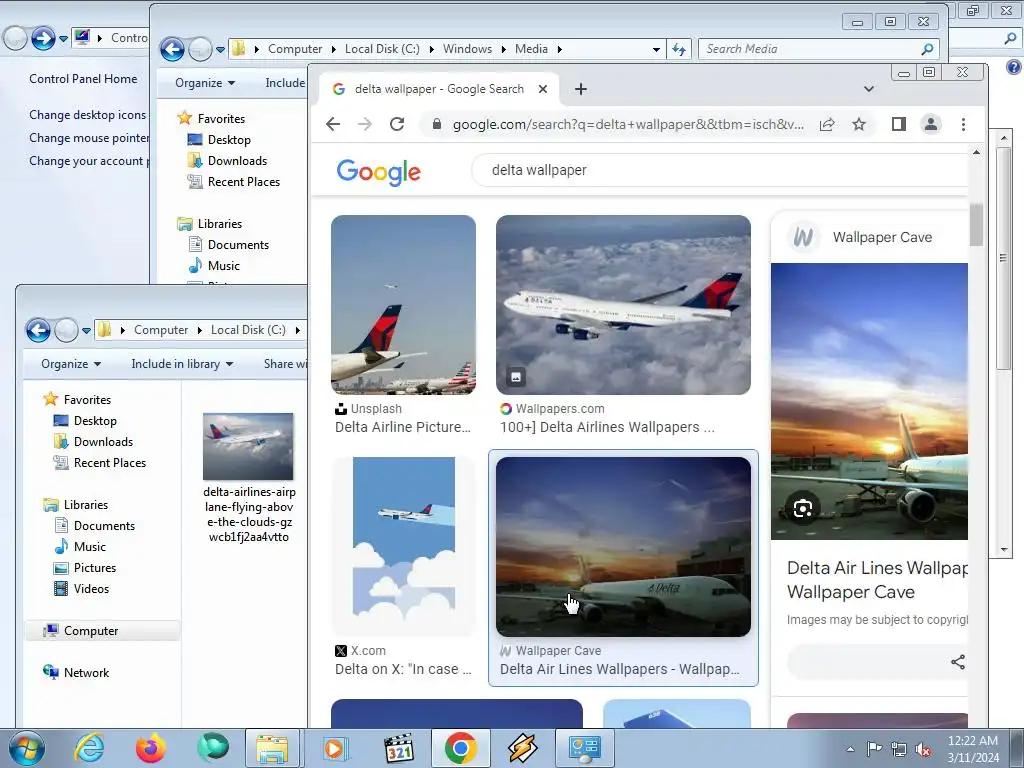Image resolution: width=1024 pixels, height=768 pixels.
Task: Open Chrome three-dot menu
Action: [963, 124]
